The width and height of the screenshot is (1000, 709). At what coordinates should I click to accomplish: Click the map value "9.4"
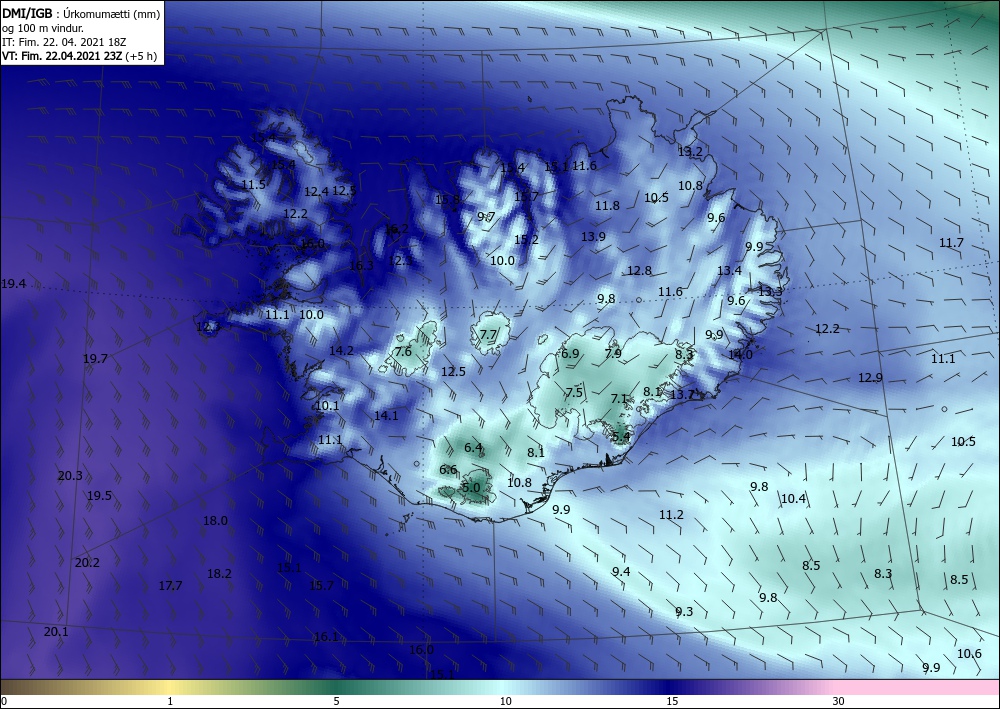(621, 572)
